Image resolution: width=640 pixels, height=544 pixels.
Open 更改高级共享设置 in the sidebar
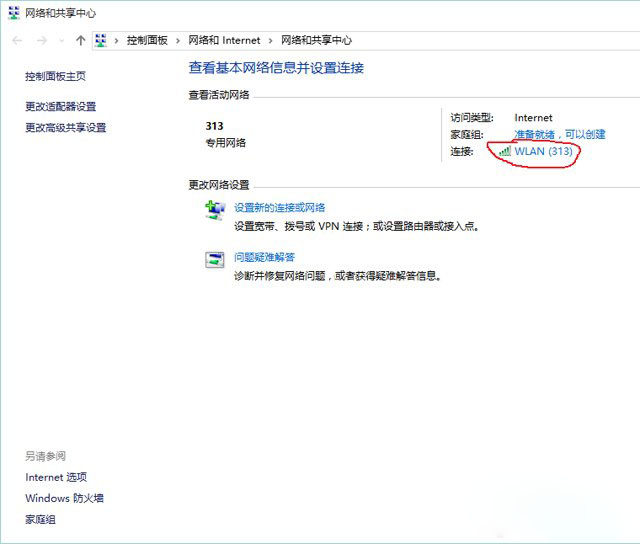coord(66,127)
